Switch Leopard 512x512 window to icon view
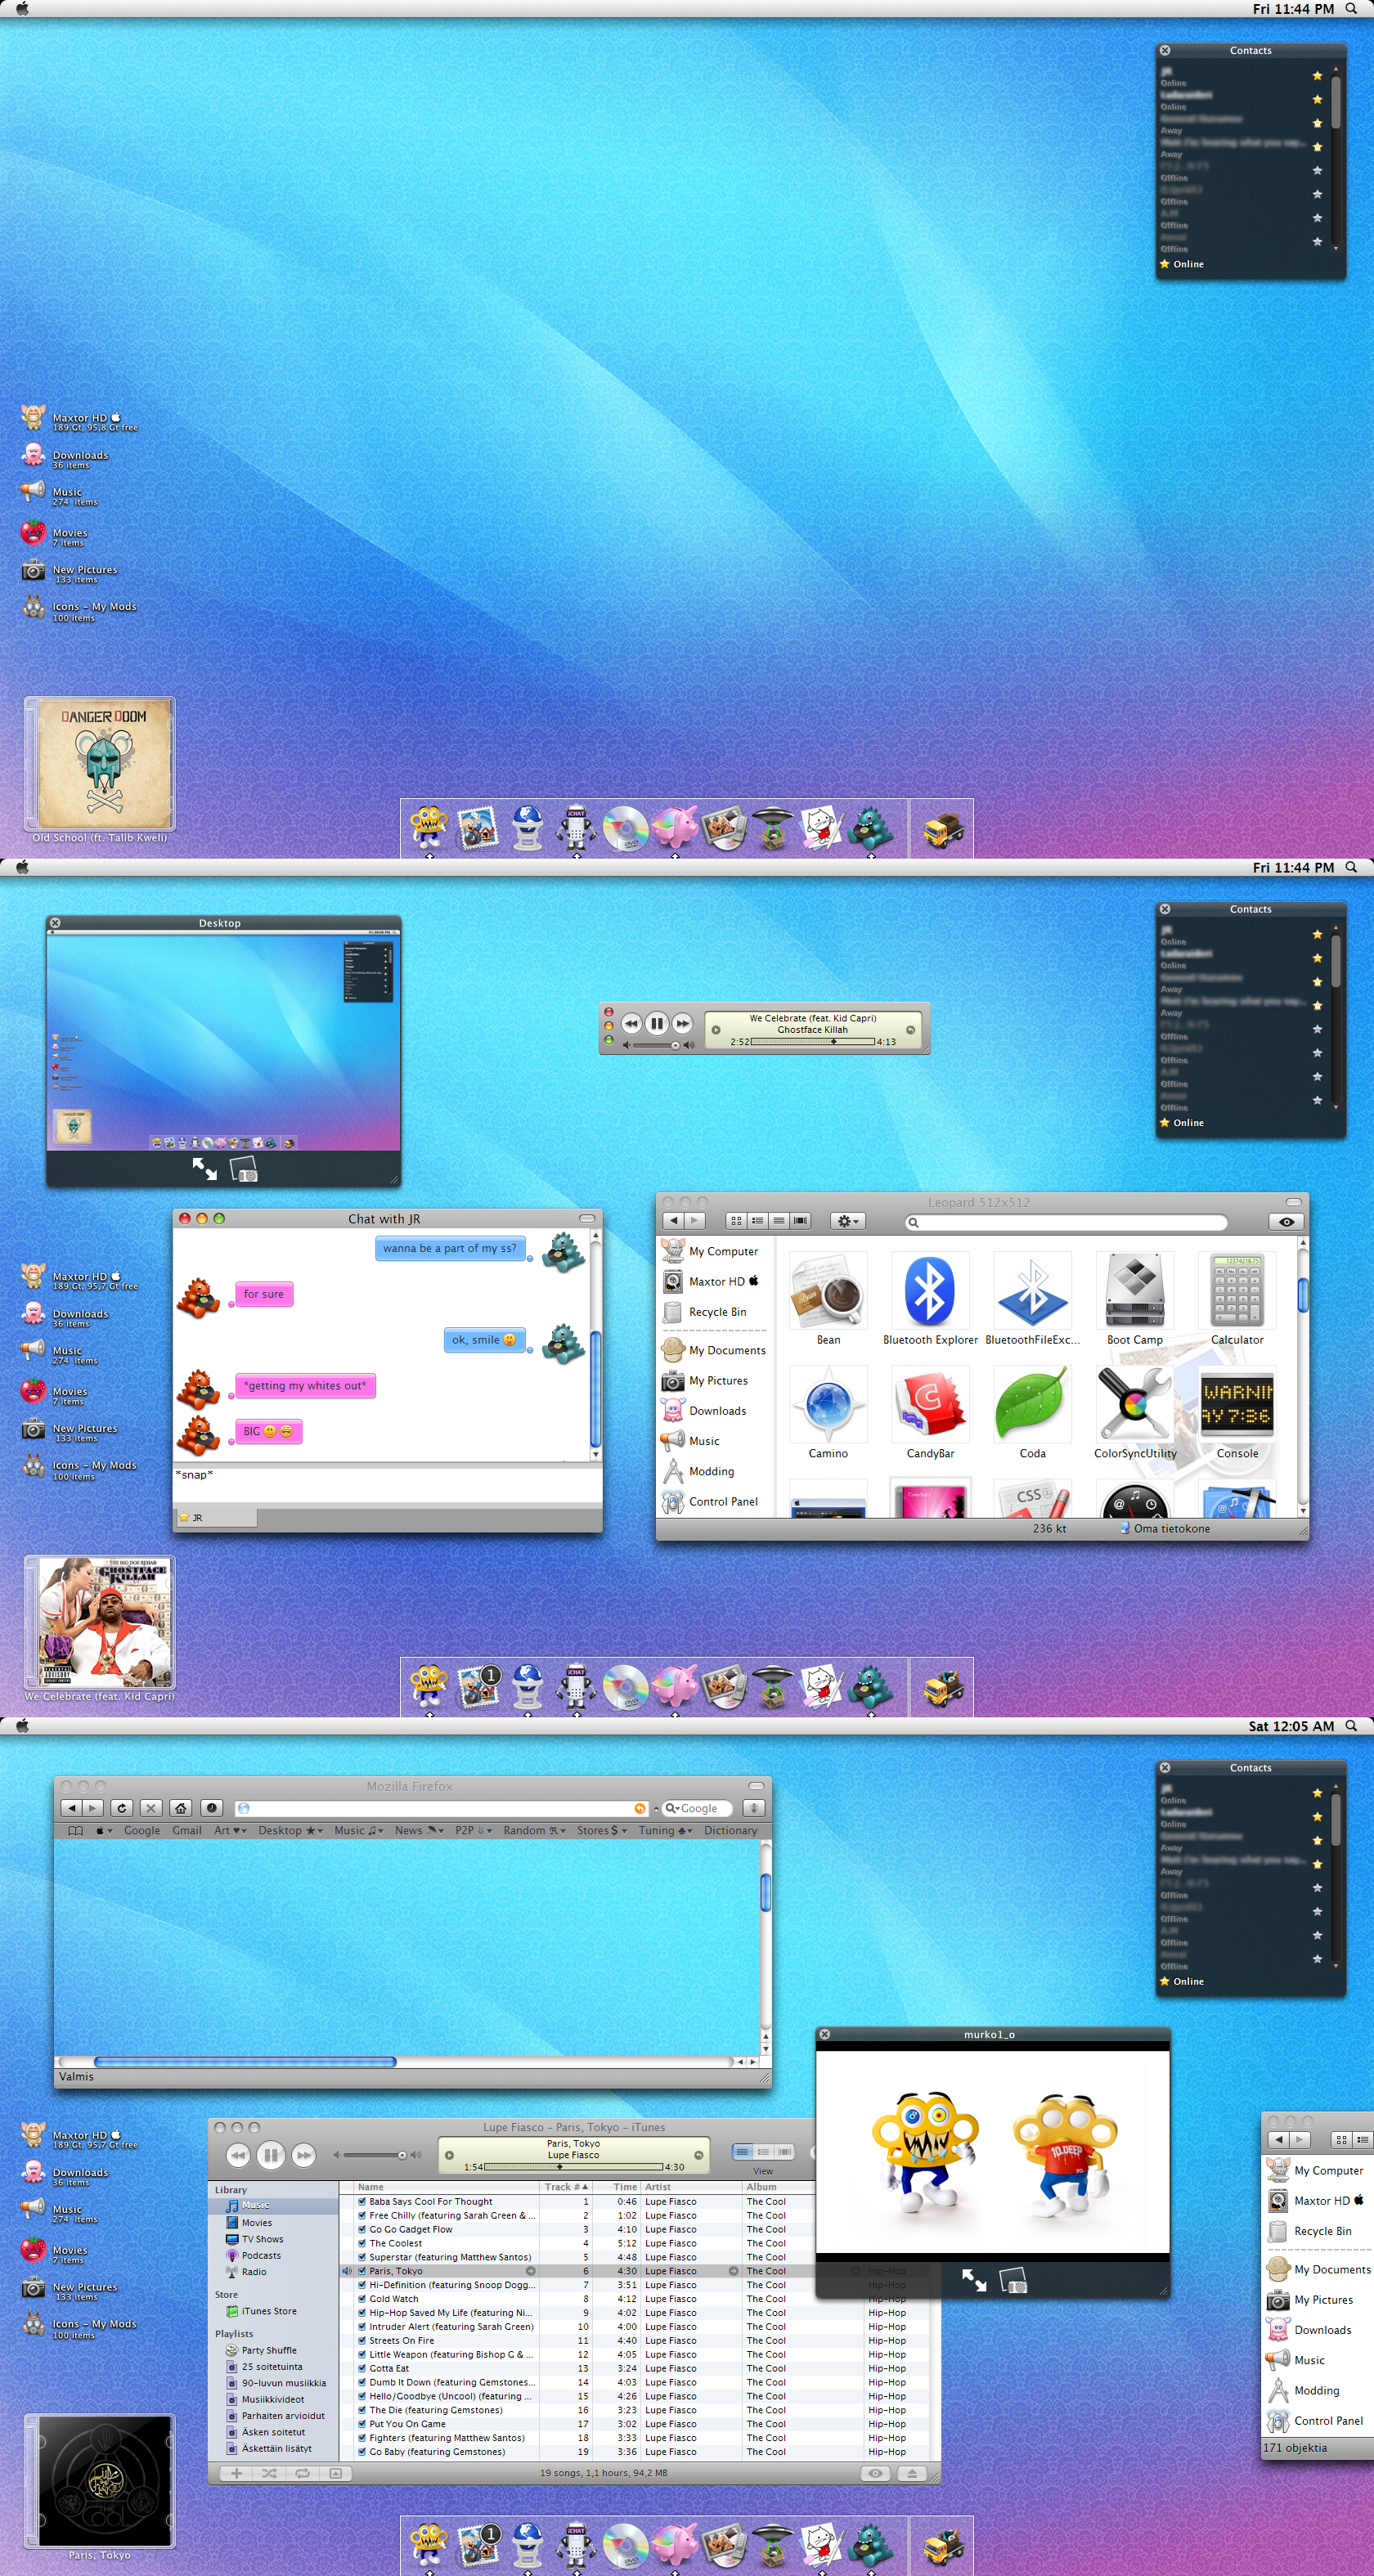 [736, 1221]
